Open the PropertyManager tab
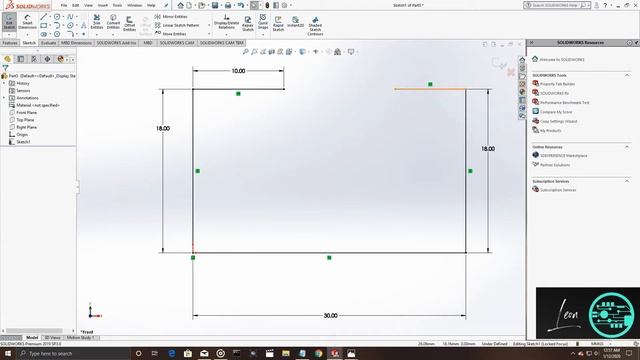640x360 pixels. pos(21,59)
